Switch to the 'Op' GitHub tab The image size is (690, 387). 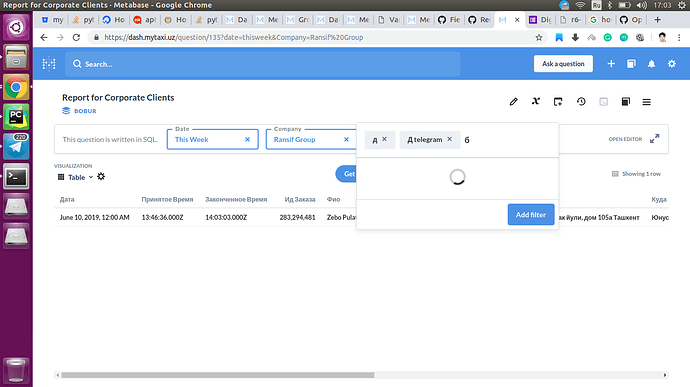point(631,20)
